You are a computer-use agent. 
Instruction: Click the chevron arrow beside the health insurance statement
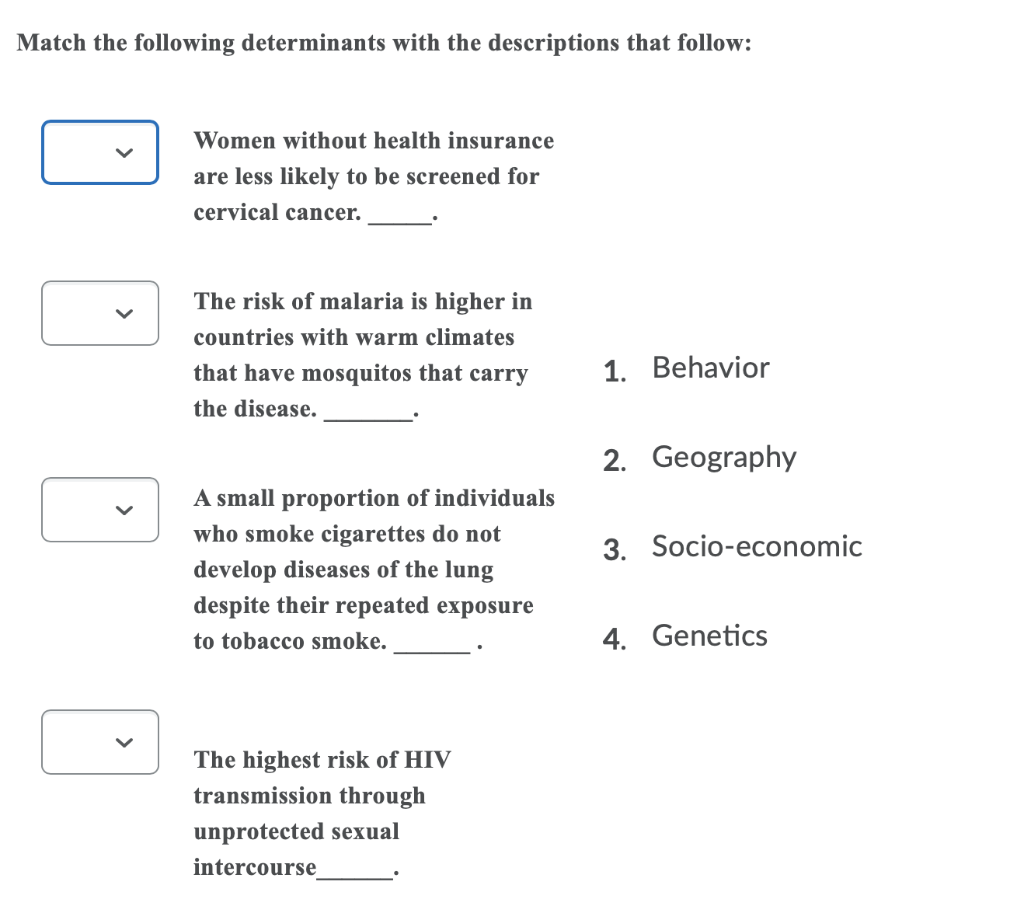click(124, 153)
